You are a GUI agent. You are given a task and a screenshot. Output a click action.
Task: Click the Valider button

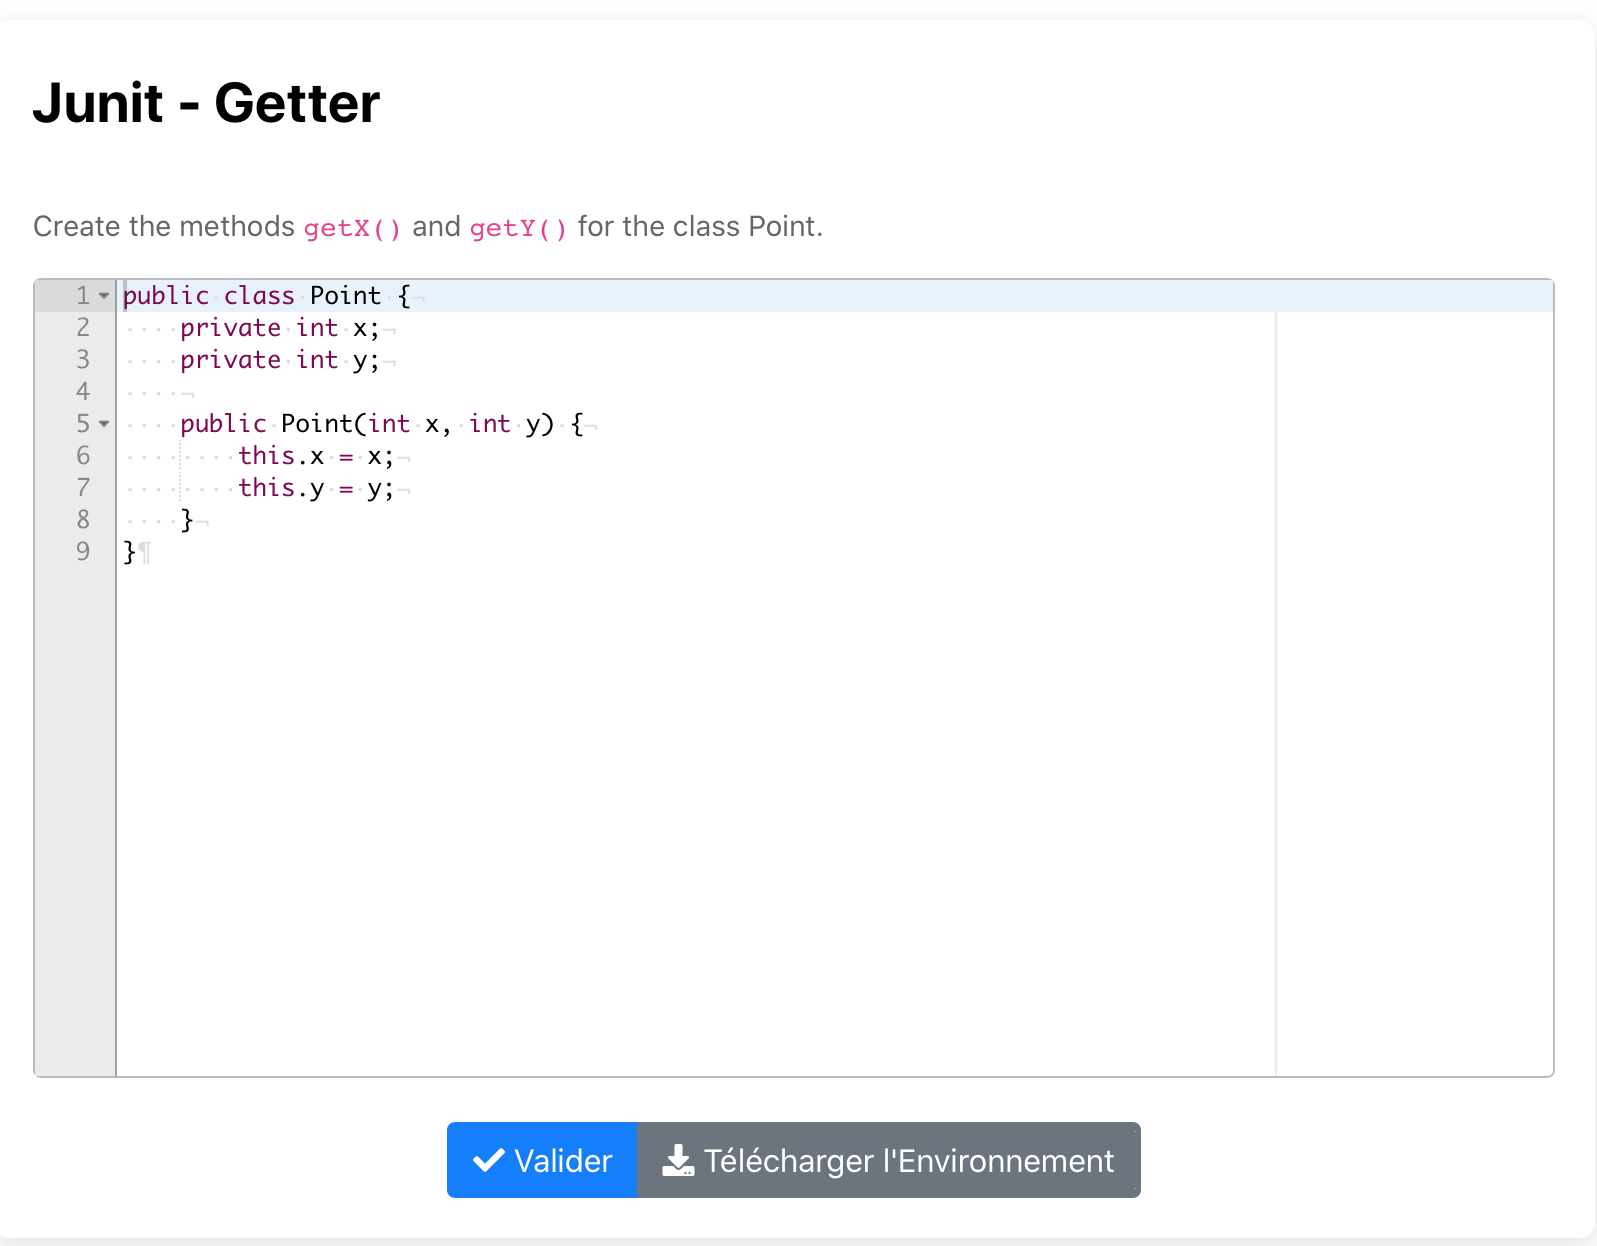coord(542,1160)
